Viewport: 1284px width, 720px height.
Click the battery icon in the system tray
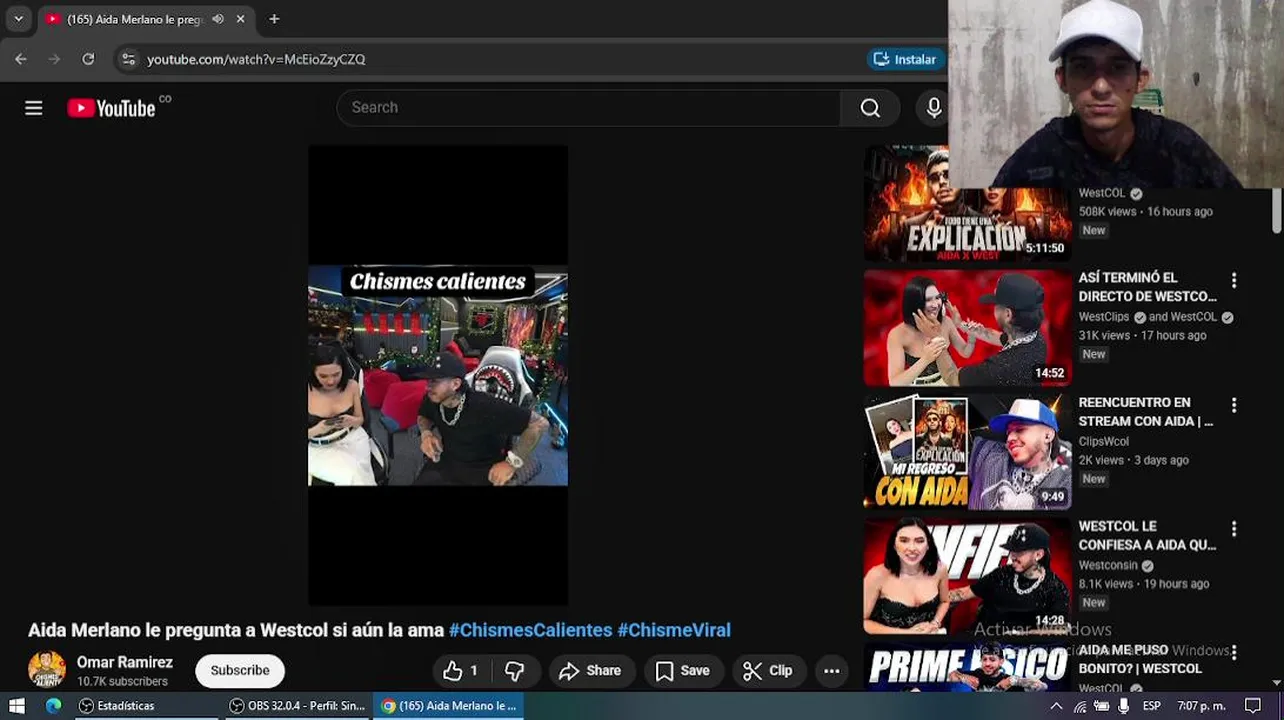(x=1101, y=706)
